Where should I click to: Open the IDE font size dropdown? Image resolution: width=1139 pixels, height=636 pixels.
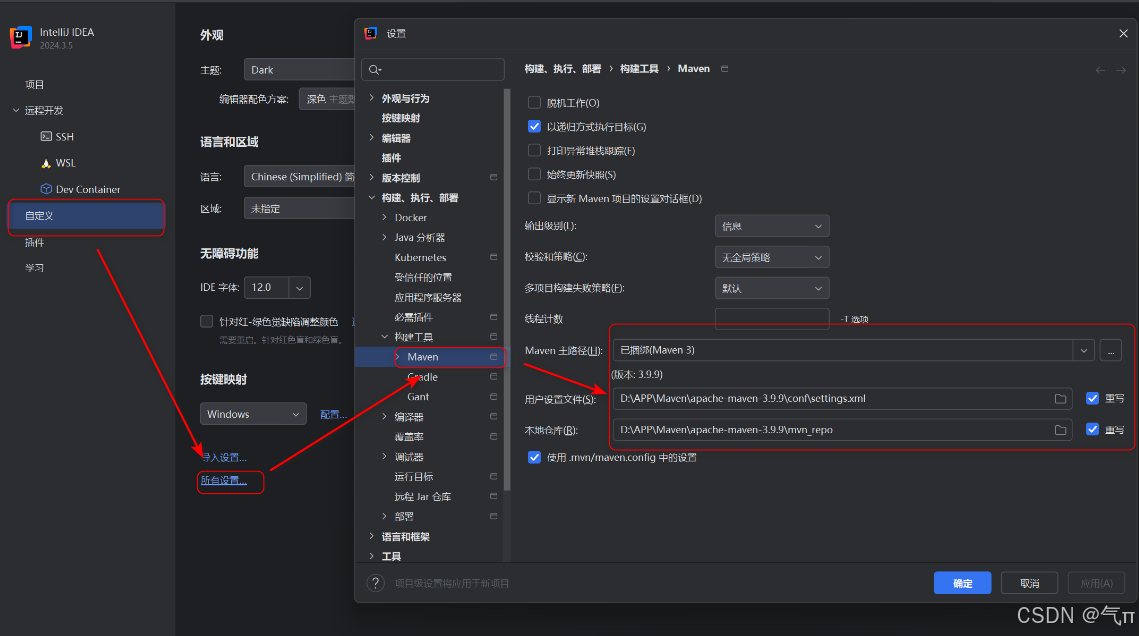click(299, 288)
